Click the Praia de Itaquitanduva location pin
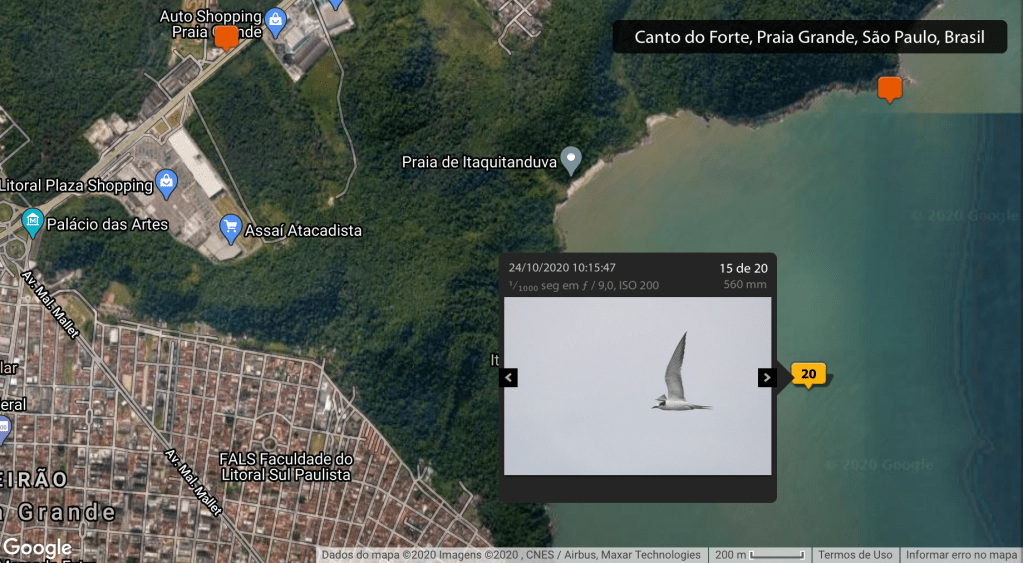 (x=571, y=158)
